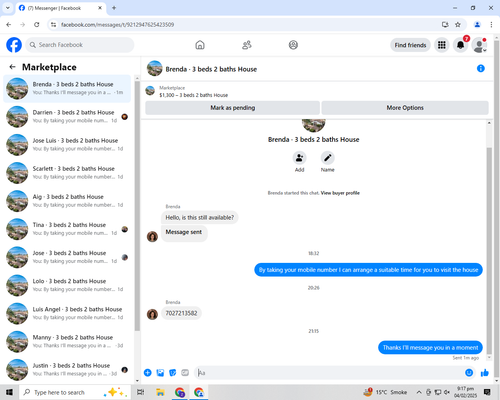Open the Brenda conversation in the list
Viewport: 500px width, 400px height.
click(x=67, y=88)
